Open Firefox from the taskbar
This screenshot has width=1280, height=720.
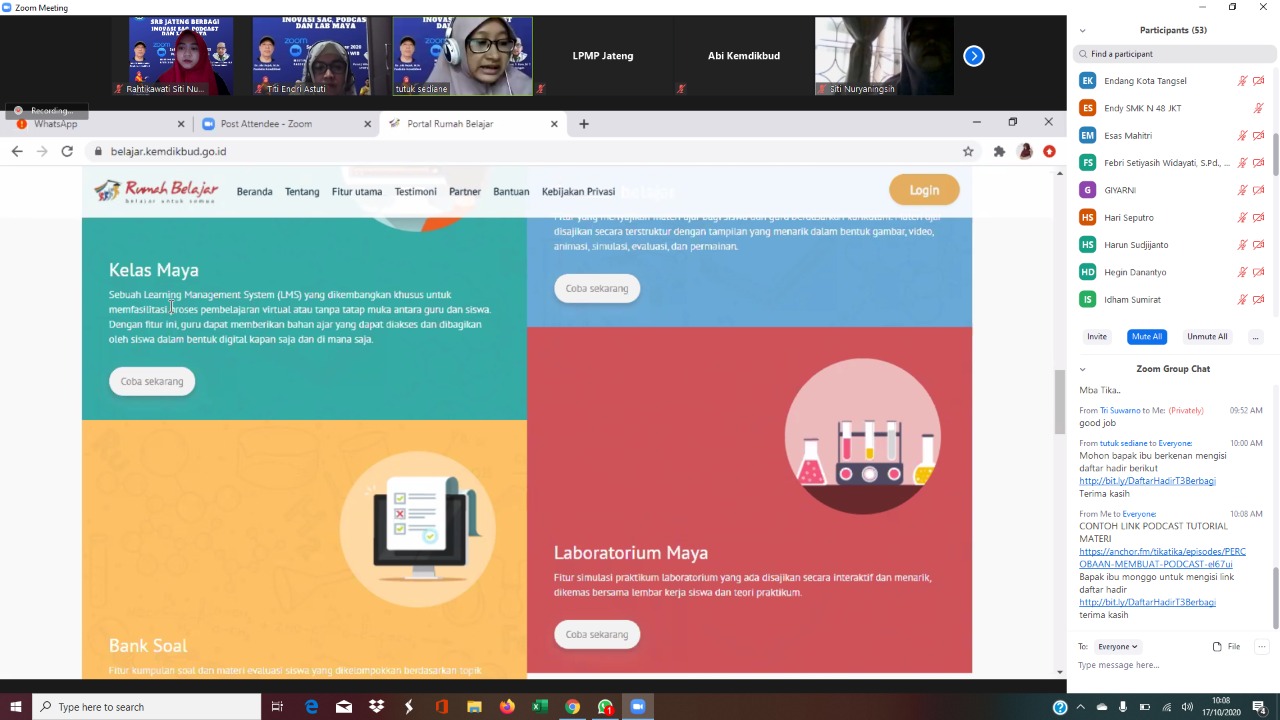pyautogui.click(x=507, y=707)
